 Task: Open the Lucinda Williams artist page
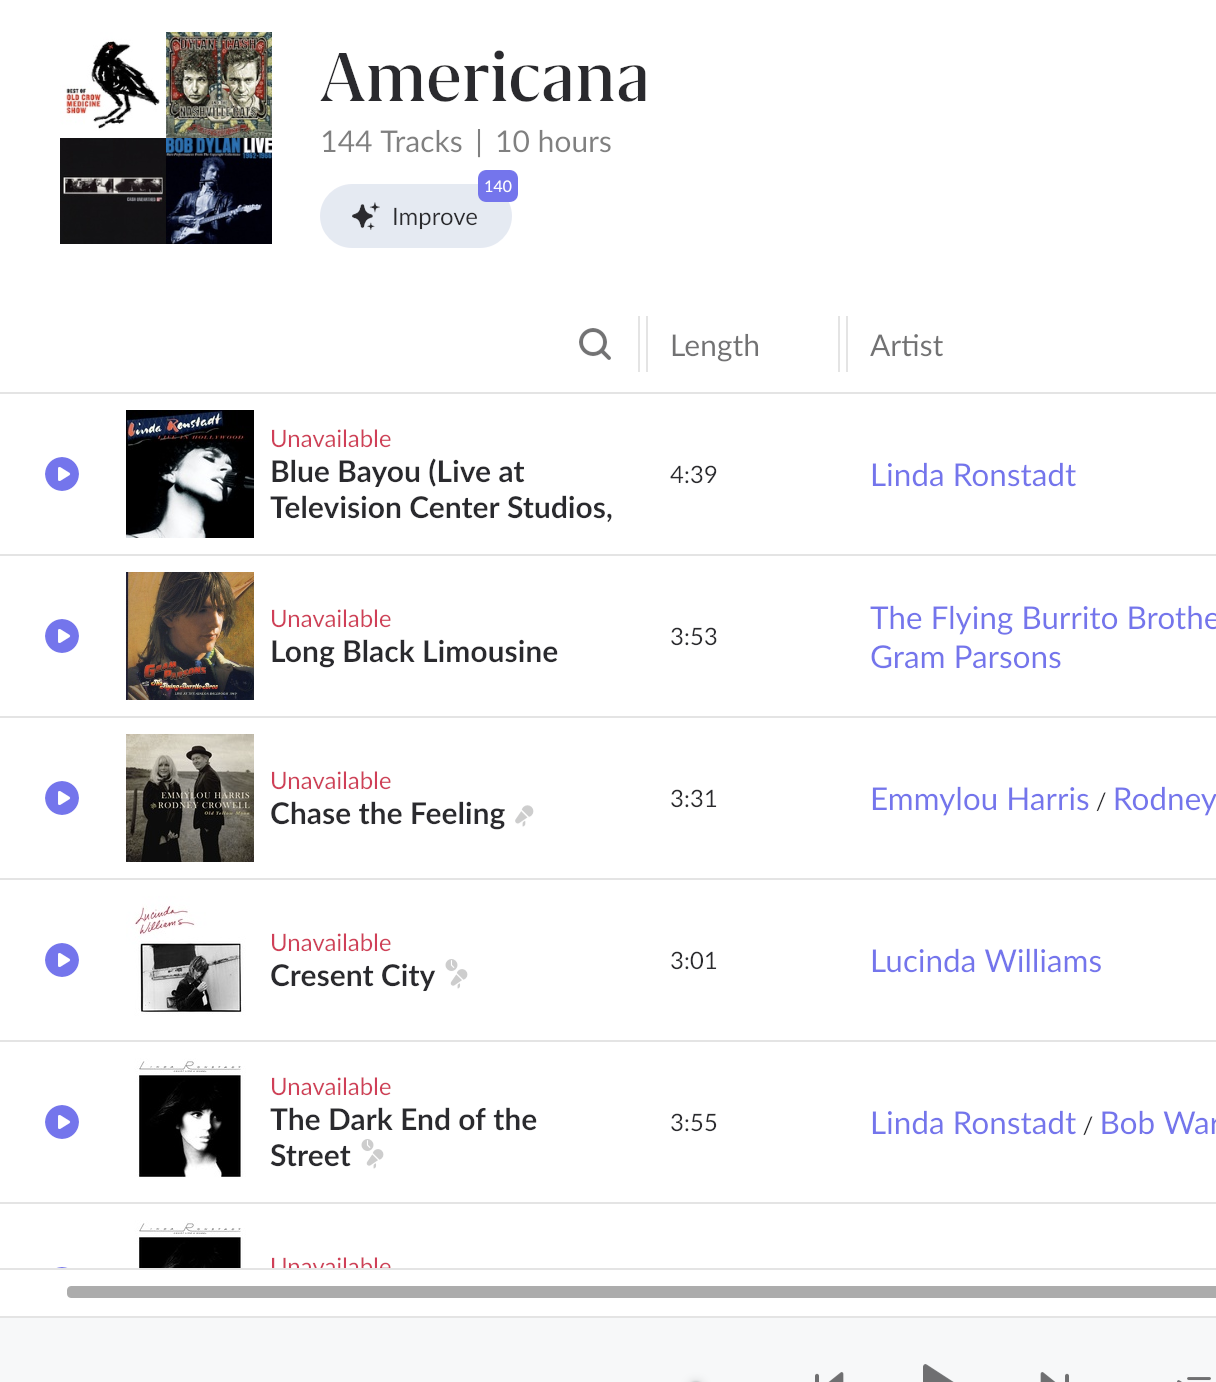pyautogui.click(x=986, y=961)
